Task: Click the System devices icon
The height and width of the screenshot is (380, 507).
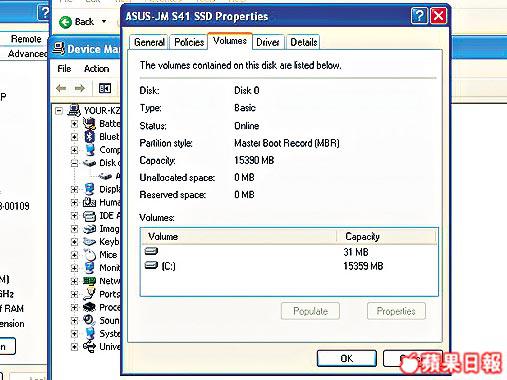Action: click(89, 333)
